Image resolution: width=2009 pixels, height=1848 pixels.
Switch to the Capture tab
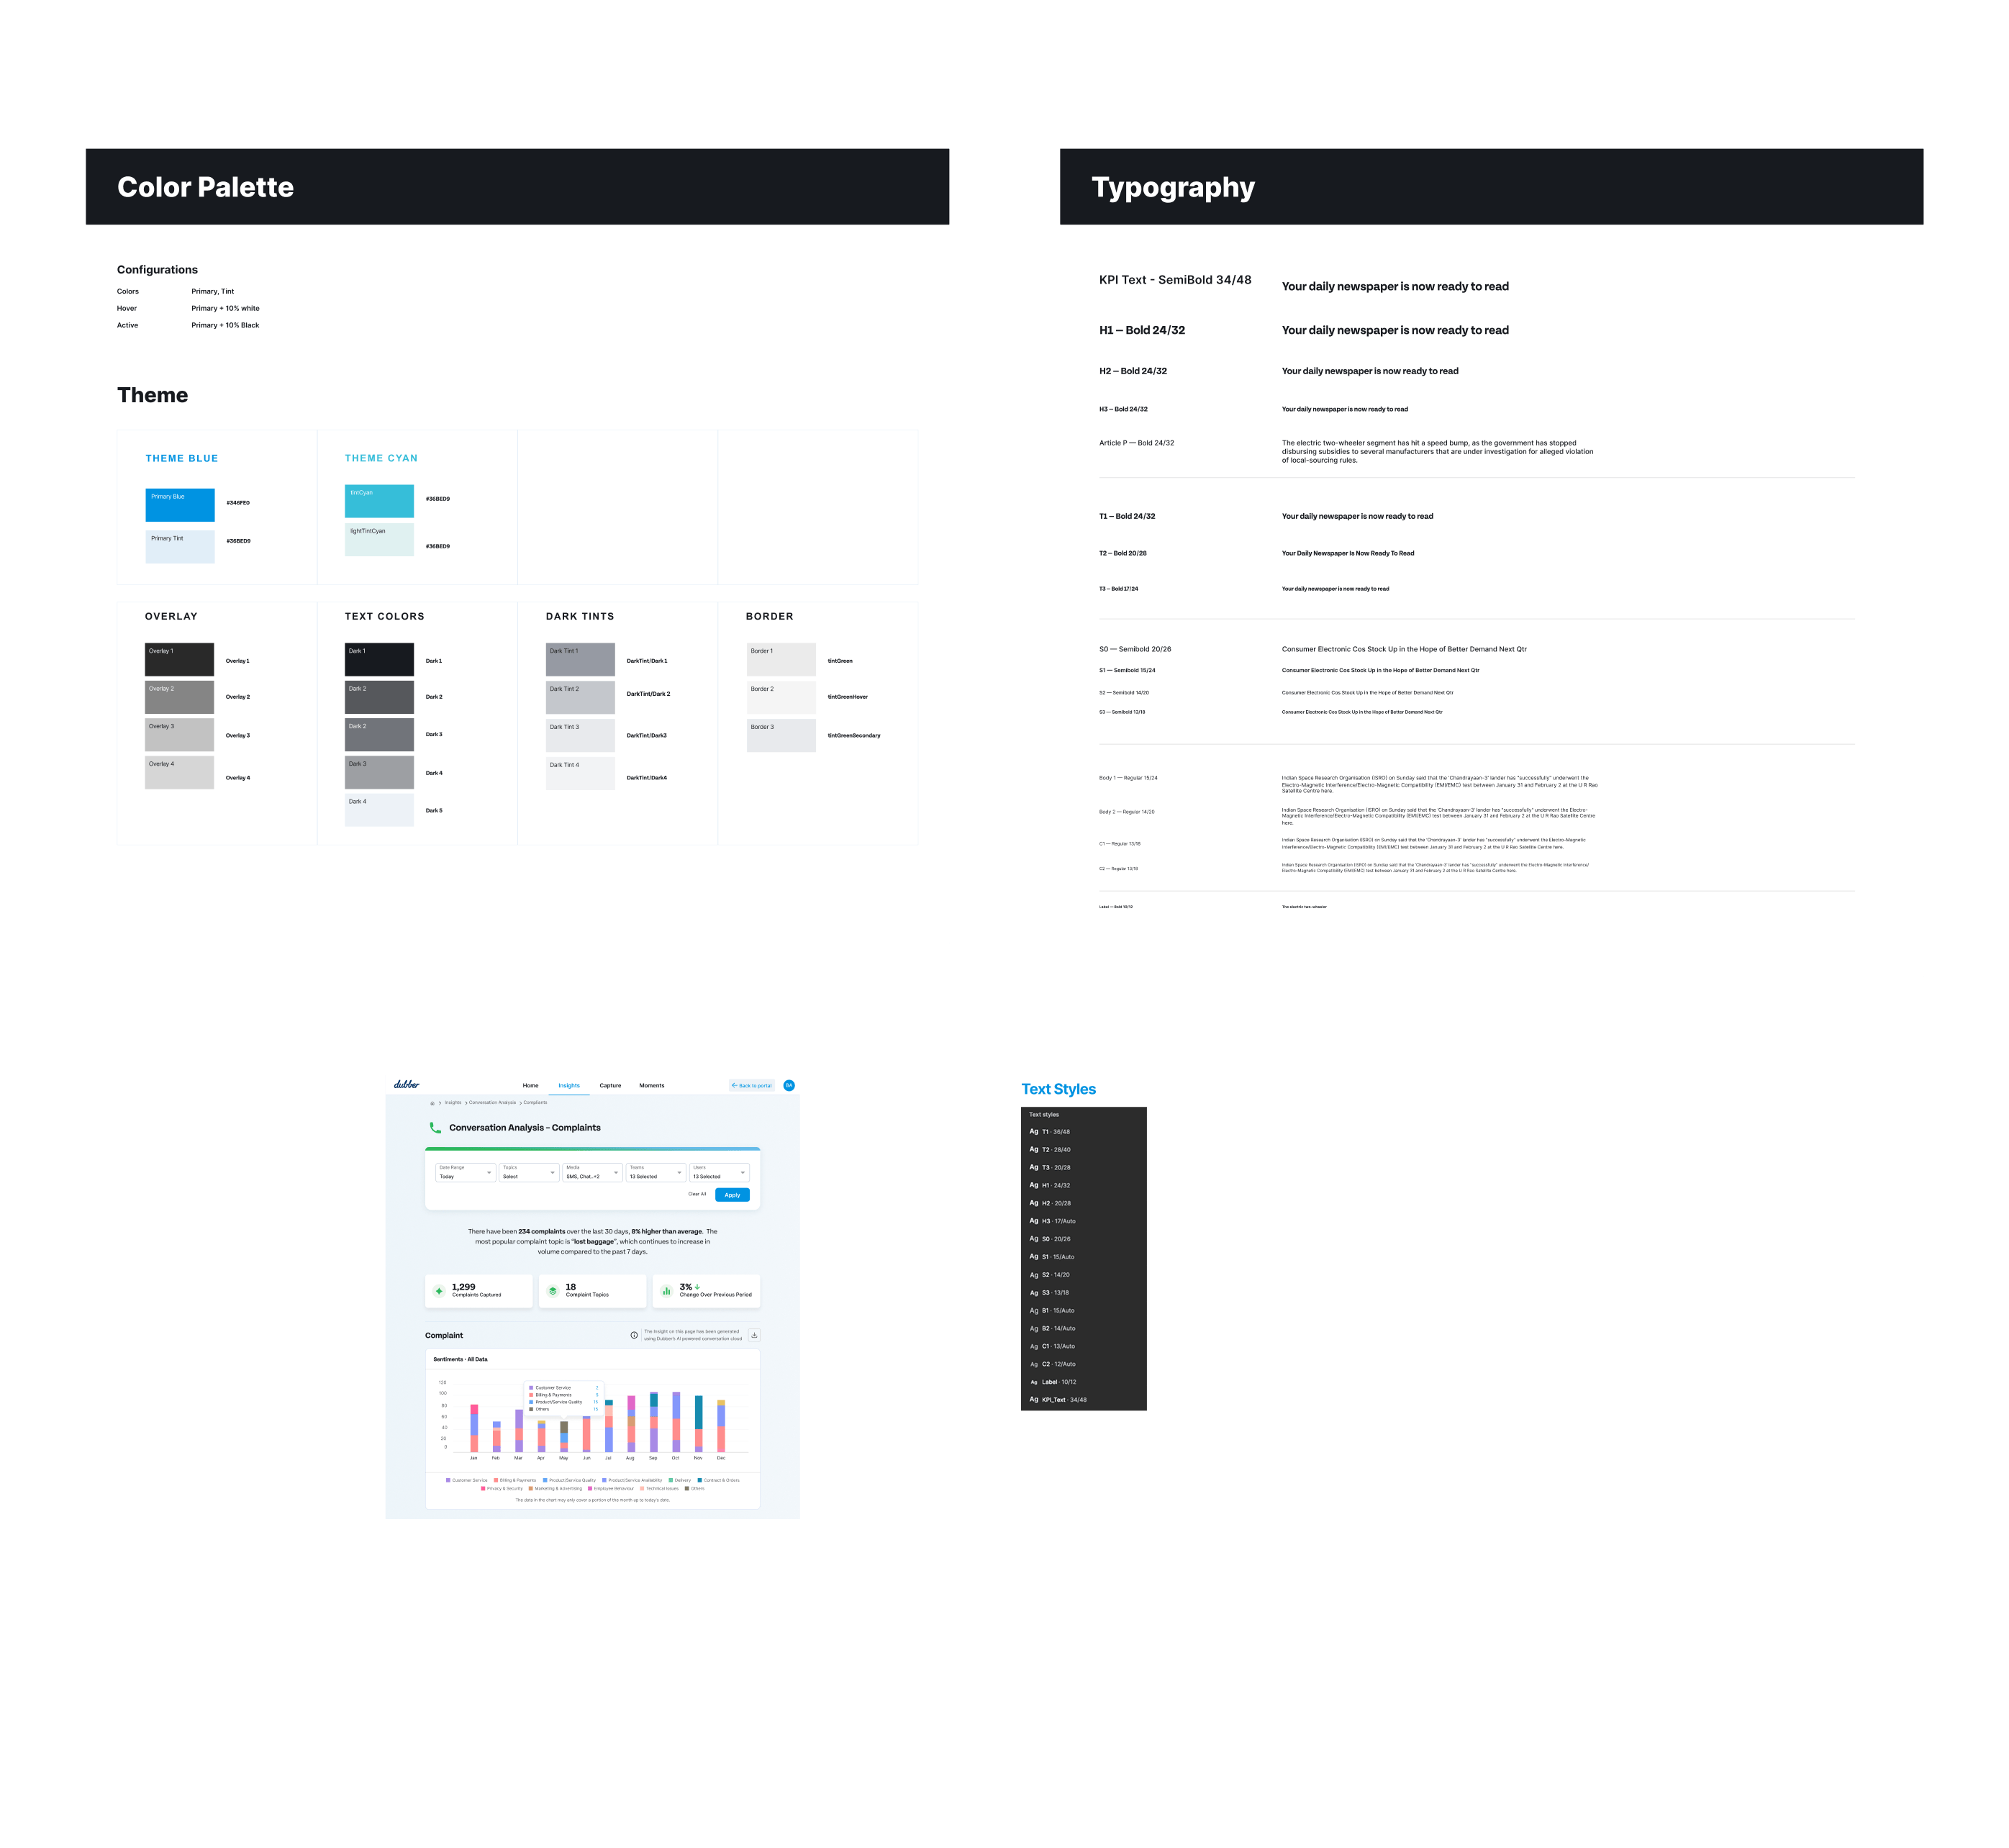(610, 1085)
